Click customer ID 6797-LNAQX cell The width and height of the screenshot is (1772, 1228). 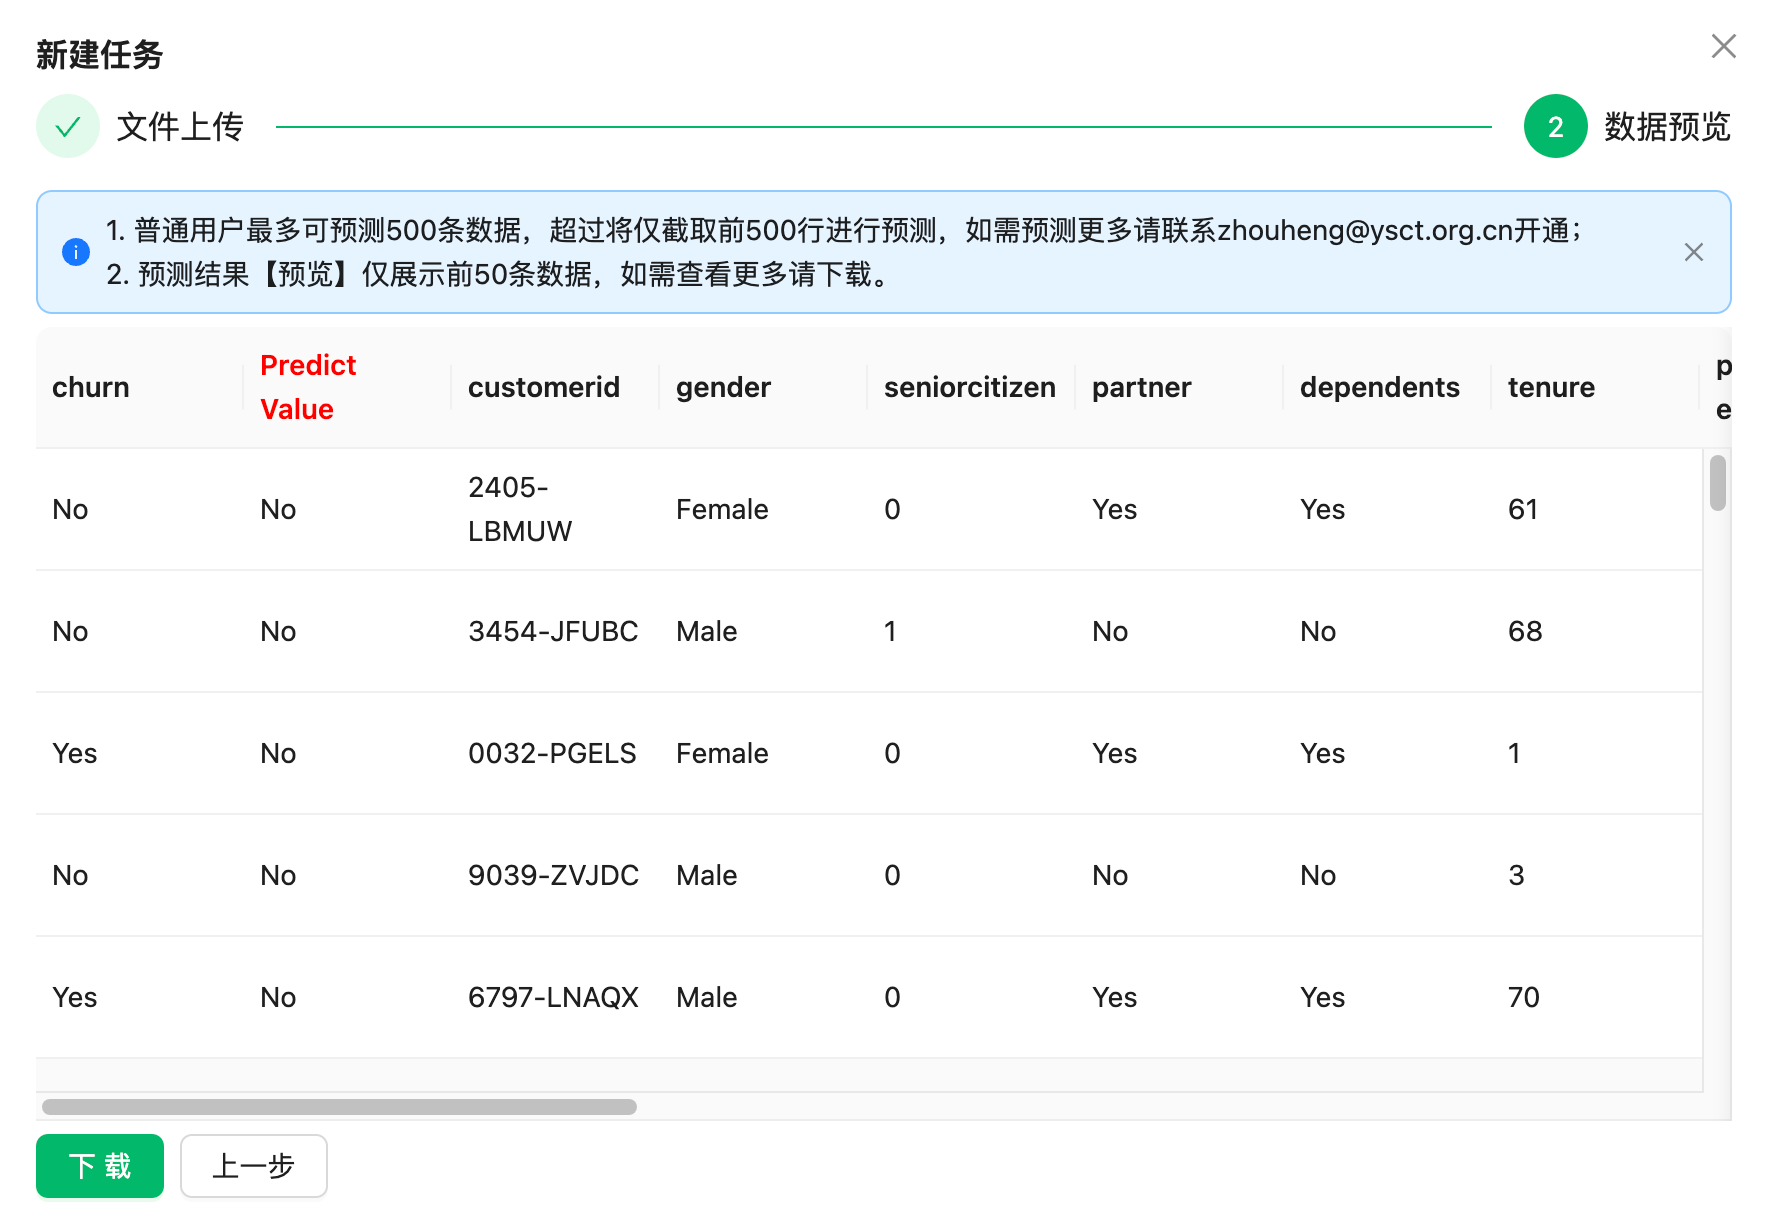click(x=553, y=997)
